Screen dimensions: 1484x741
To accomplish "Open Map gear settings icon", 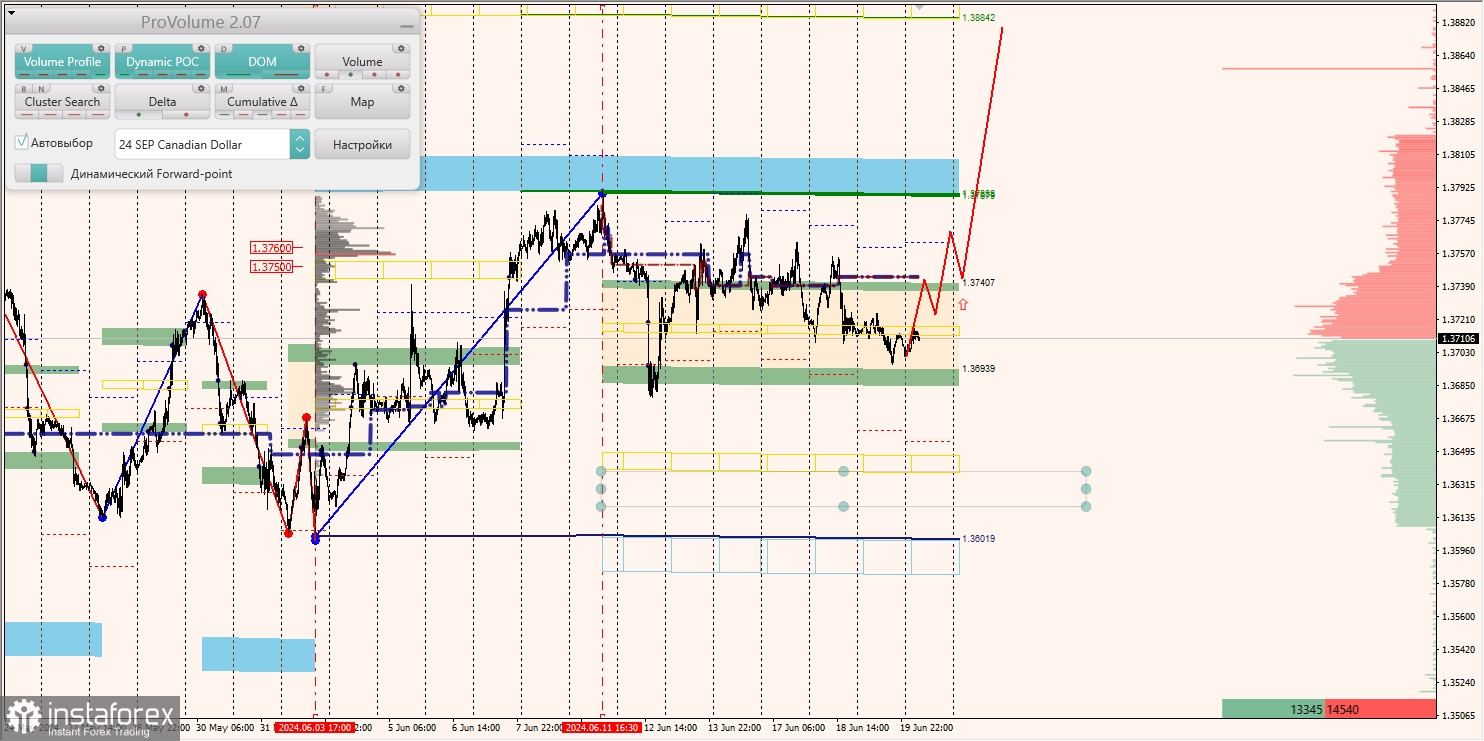I will [401, 88].
